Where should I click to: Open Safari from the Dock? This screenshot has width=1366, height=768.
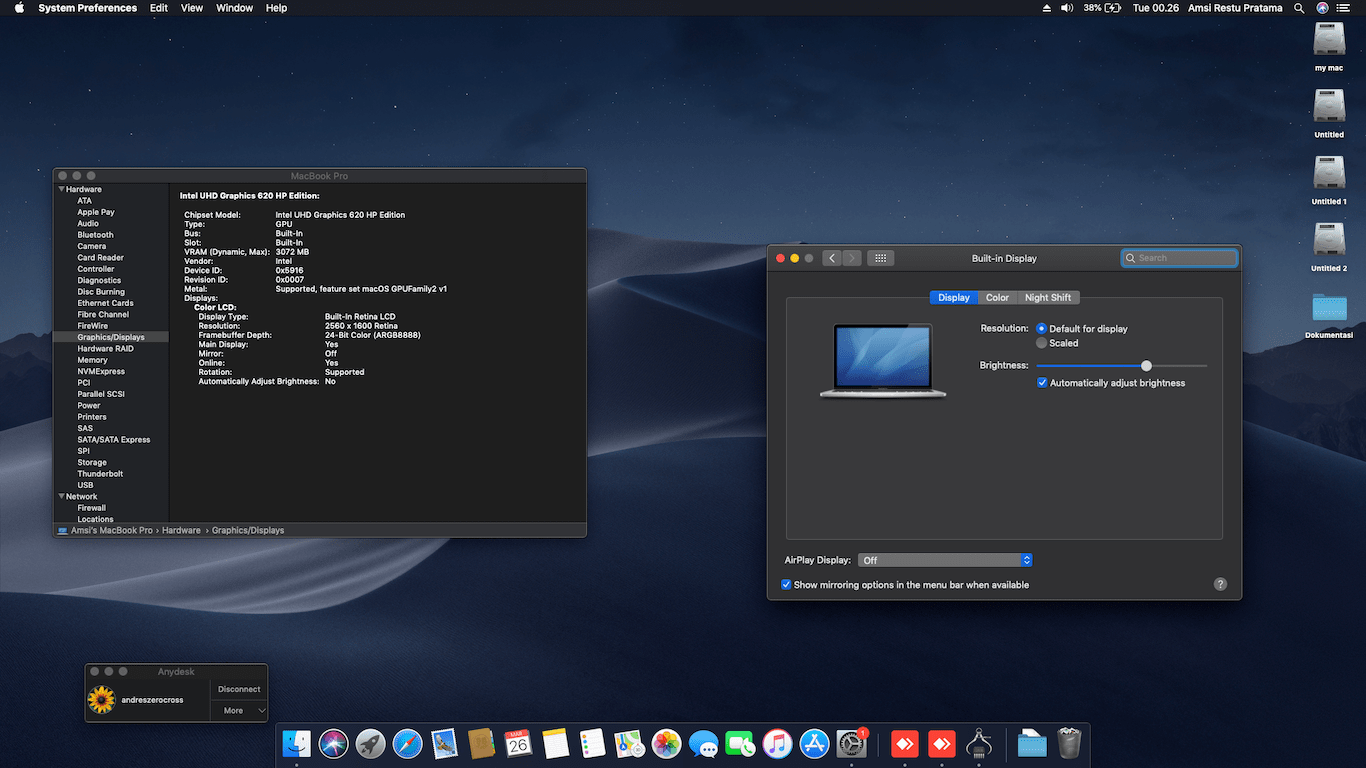pyautogui.click(x=407, y=744)
